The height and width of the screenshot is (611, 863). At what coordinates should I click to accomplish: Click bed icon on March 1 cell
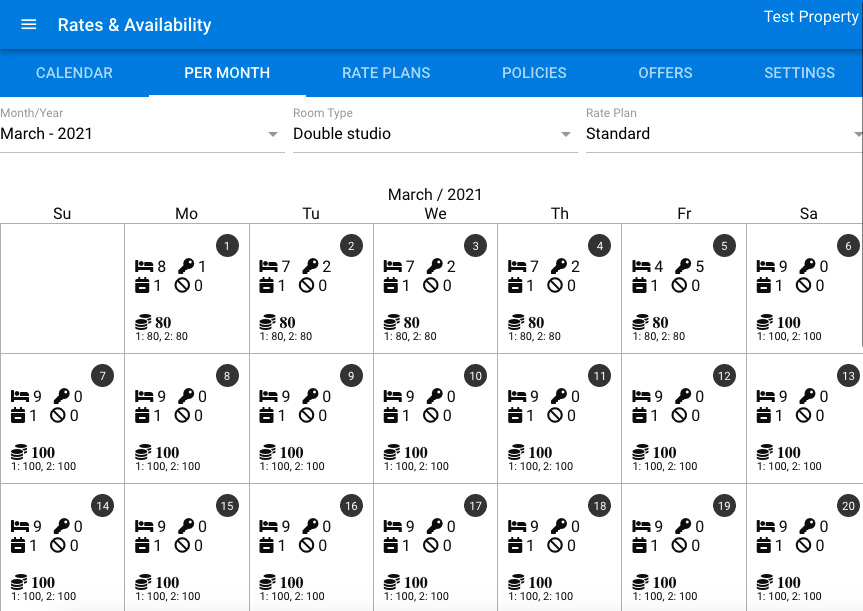144,266
